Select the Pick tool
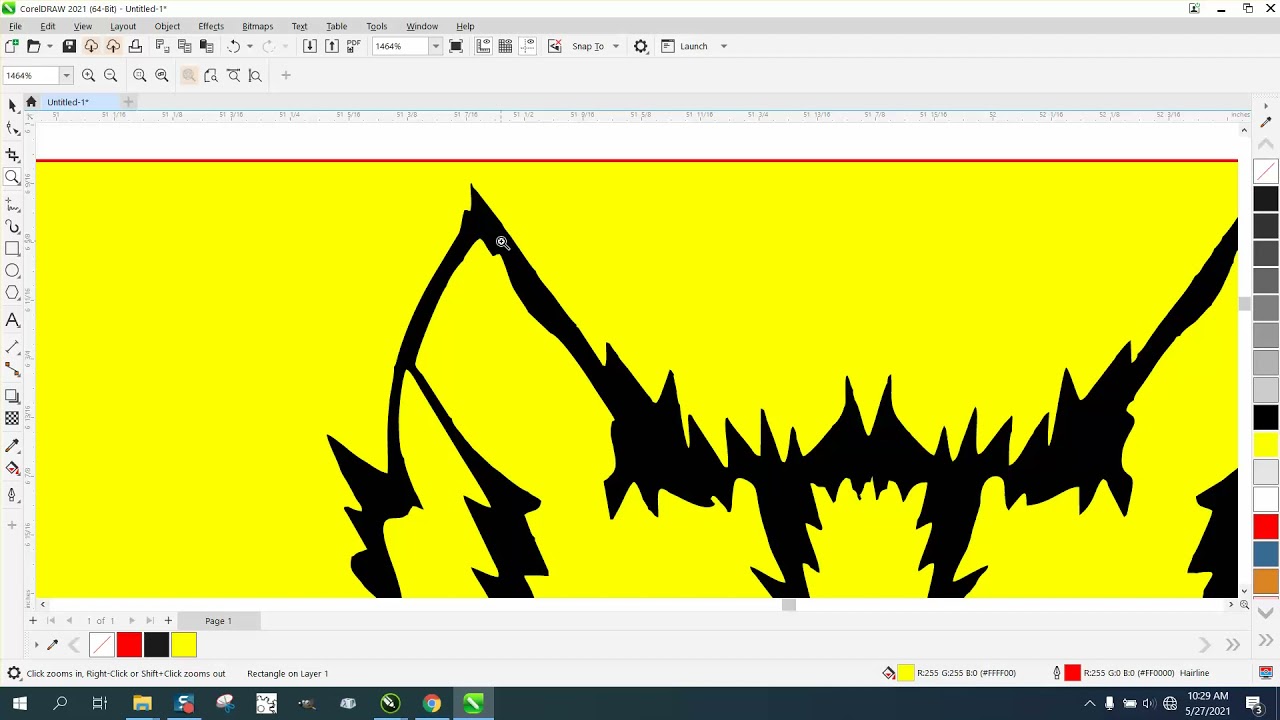The width and height of the screenshot is (1280, 720). (12, 106)
